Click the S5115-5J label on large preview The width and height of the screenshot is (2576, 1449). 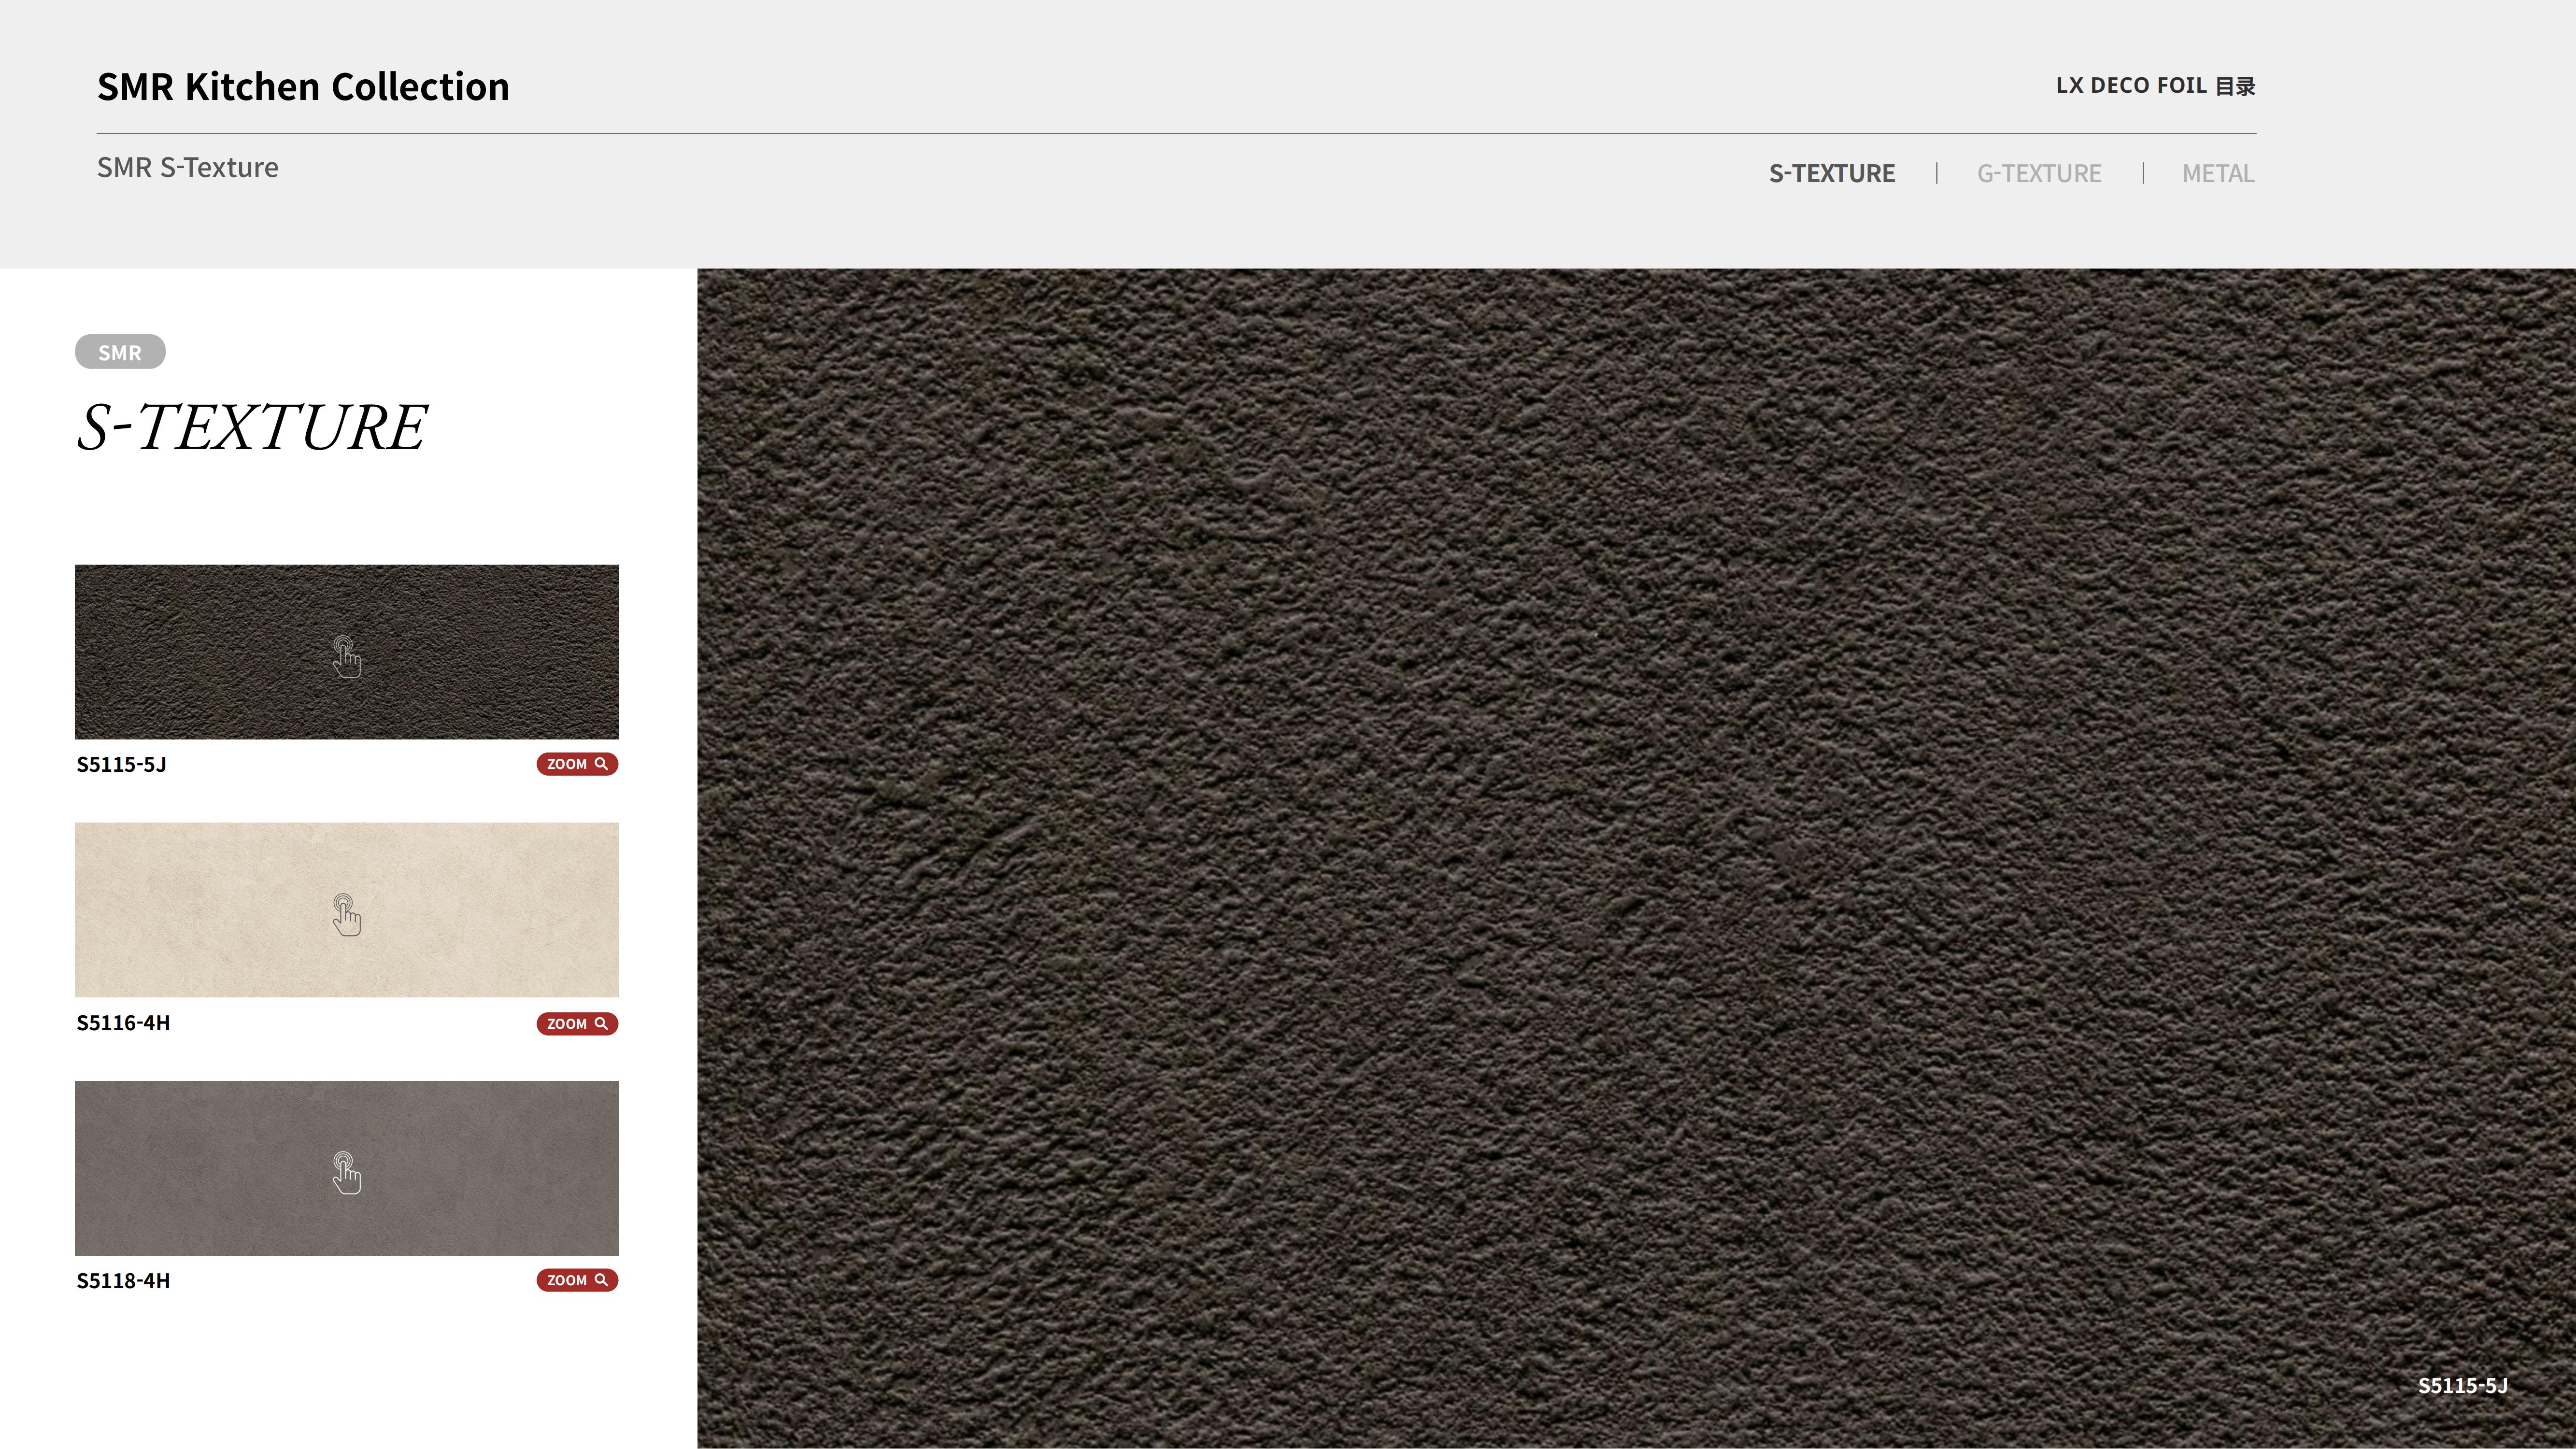pyautogui.click(x=2462, y=1385)
